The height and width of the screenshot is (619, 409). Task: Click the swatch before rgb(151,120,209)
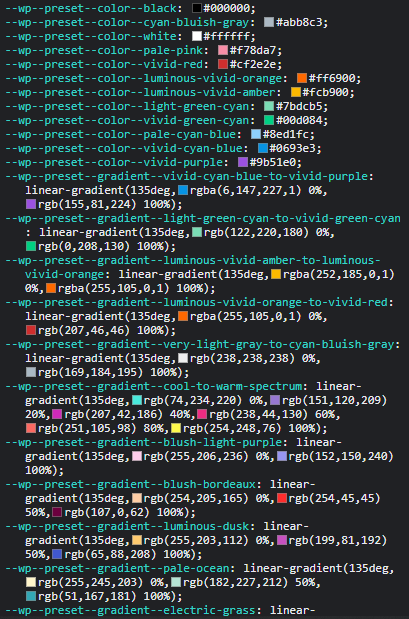click(x=276, y=400)
